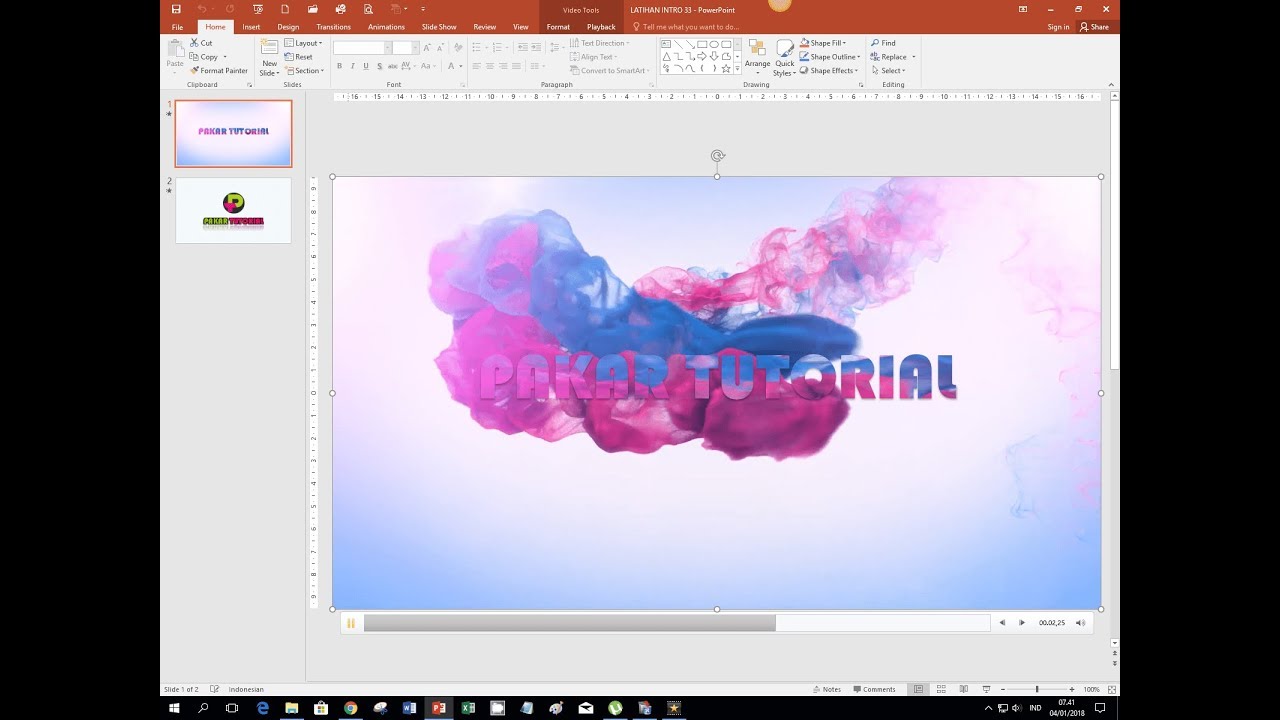The image size is (1280, 720).
Task: Click the Cut scissors icon
Action: [x=194, y=43]
